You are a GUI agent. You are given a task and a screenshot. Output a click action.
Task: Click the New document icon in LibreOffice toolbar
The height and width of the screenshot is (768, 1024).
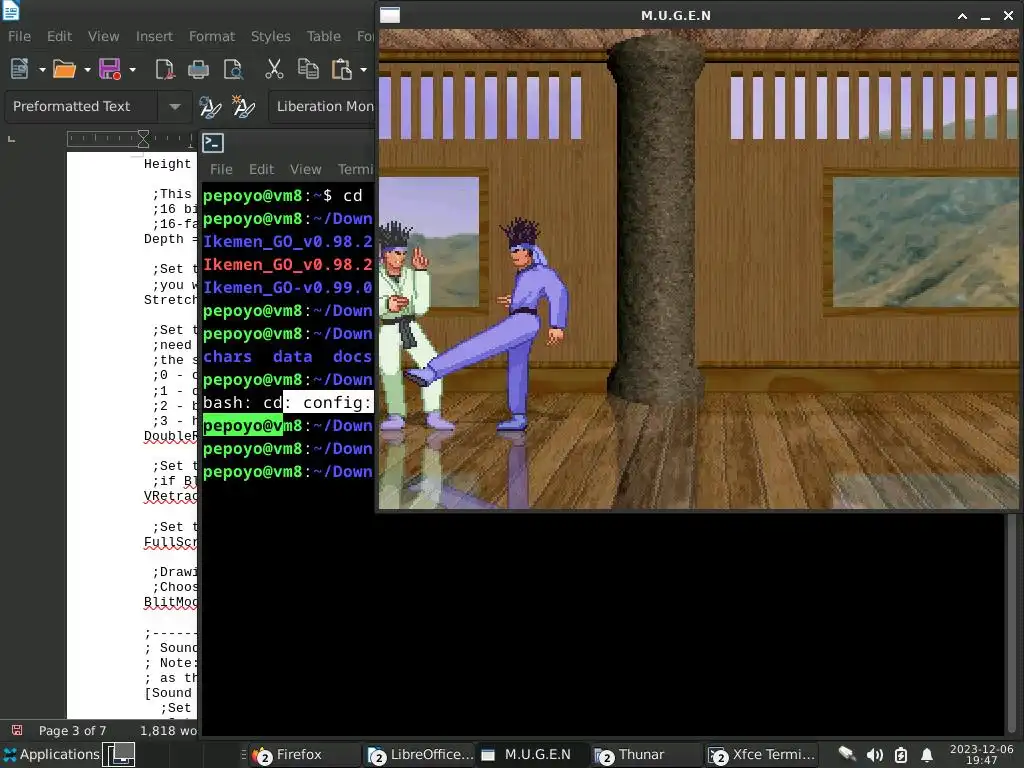(20, 69)
